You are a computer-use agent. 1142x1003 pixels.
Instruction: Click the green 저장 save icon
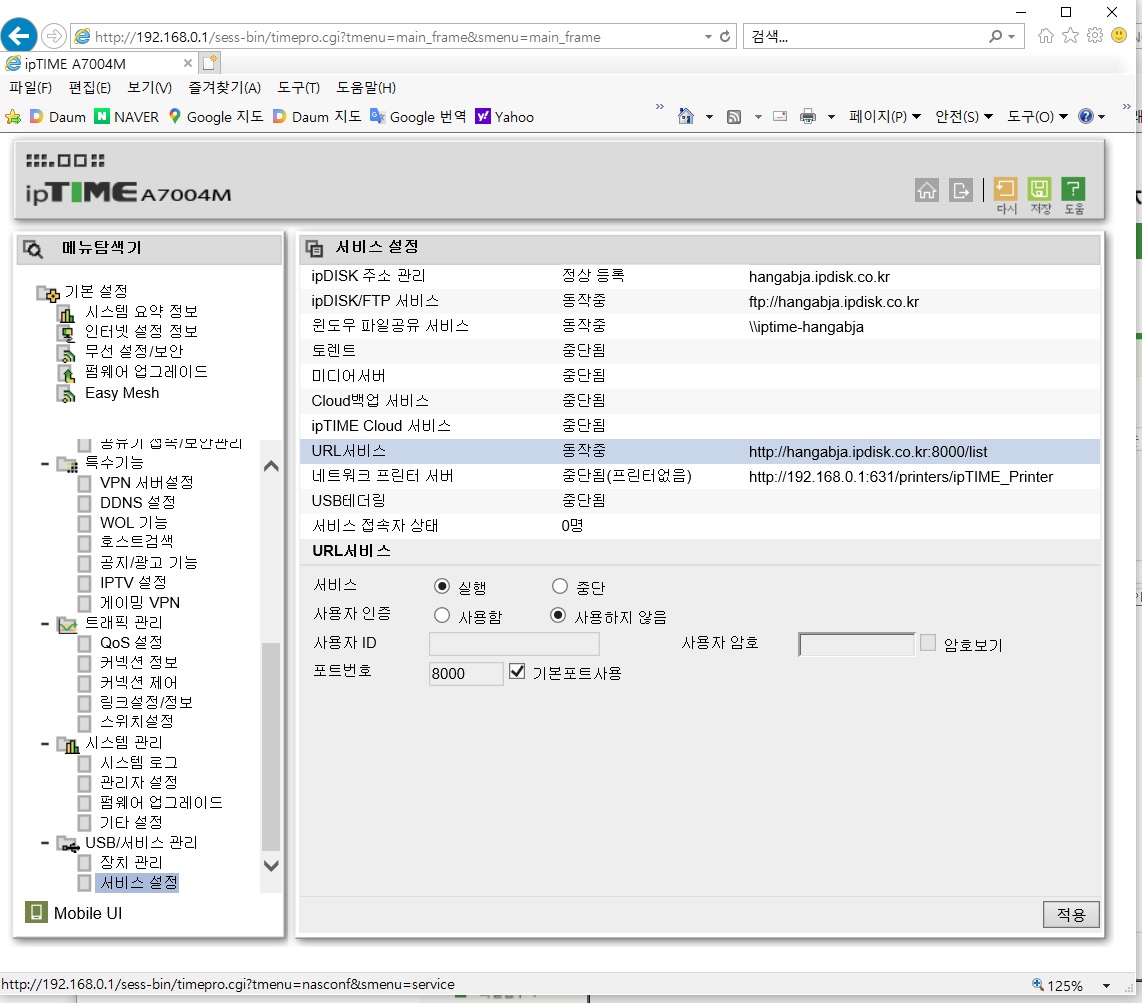1039,189
